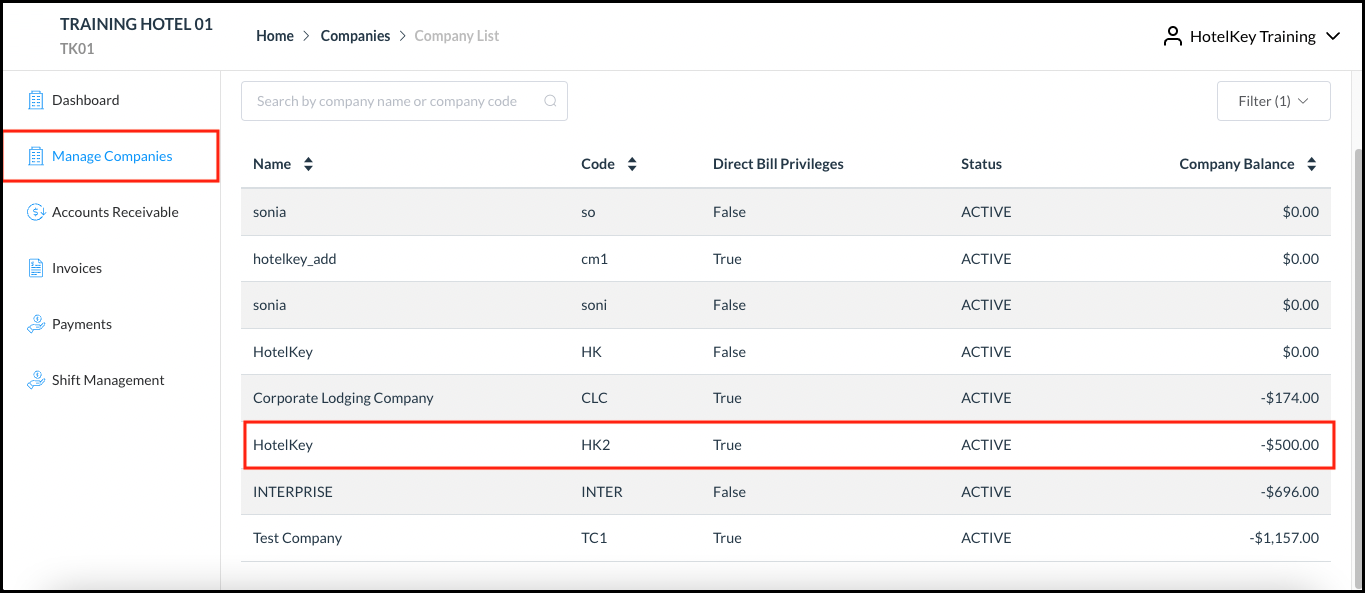Click the Companies breadcrumb link
Image resolution: width=1365 pixels, height=593 pixels.
(355, 36)
